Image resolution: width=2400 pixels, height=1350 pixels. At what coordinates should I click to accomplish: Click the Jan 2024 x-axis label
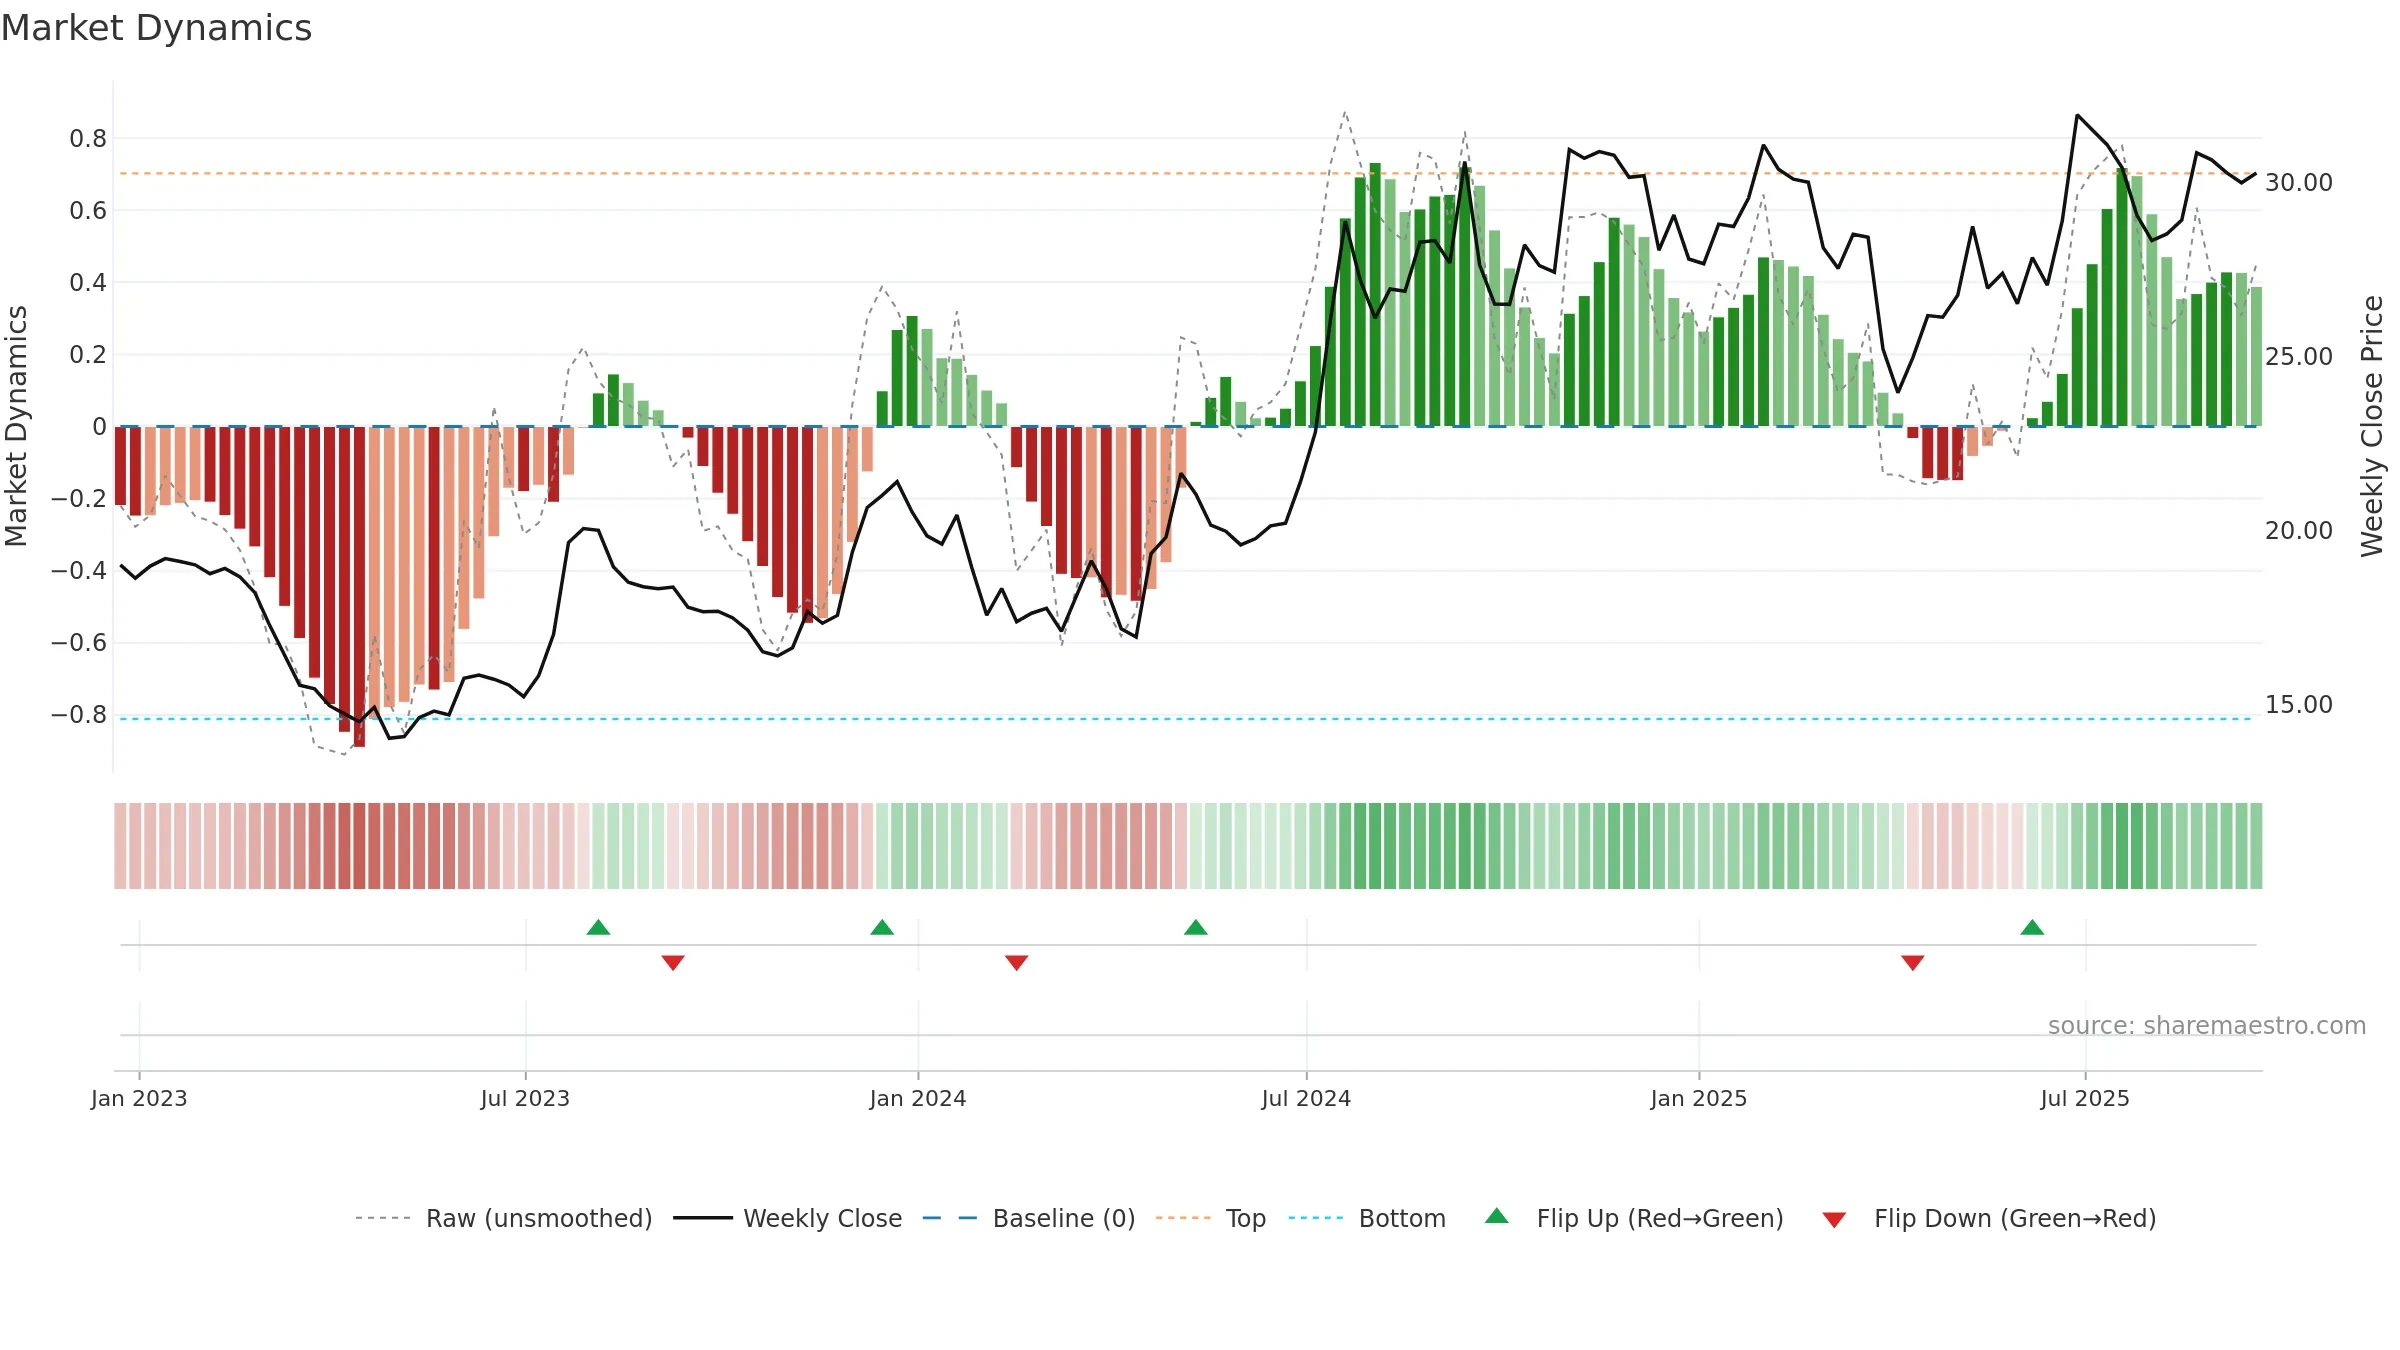pos(918,1098)
